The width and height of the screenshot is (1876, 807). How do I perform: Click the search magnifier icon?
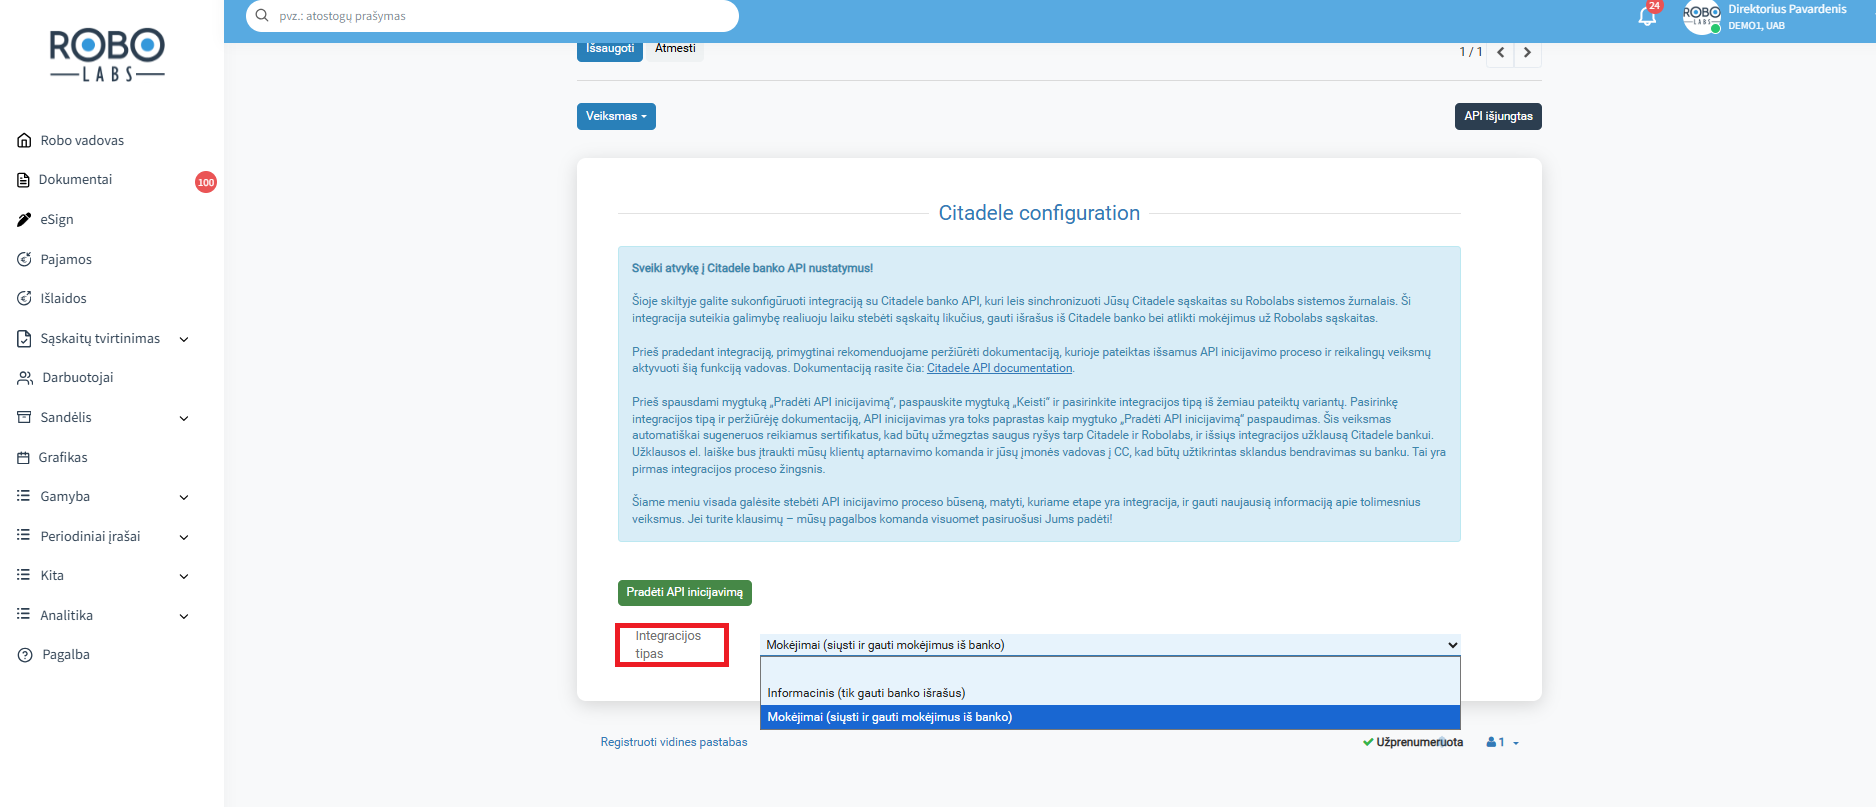262,16
